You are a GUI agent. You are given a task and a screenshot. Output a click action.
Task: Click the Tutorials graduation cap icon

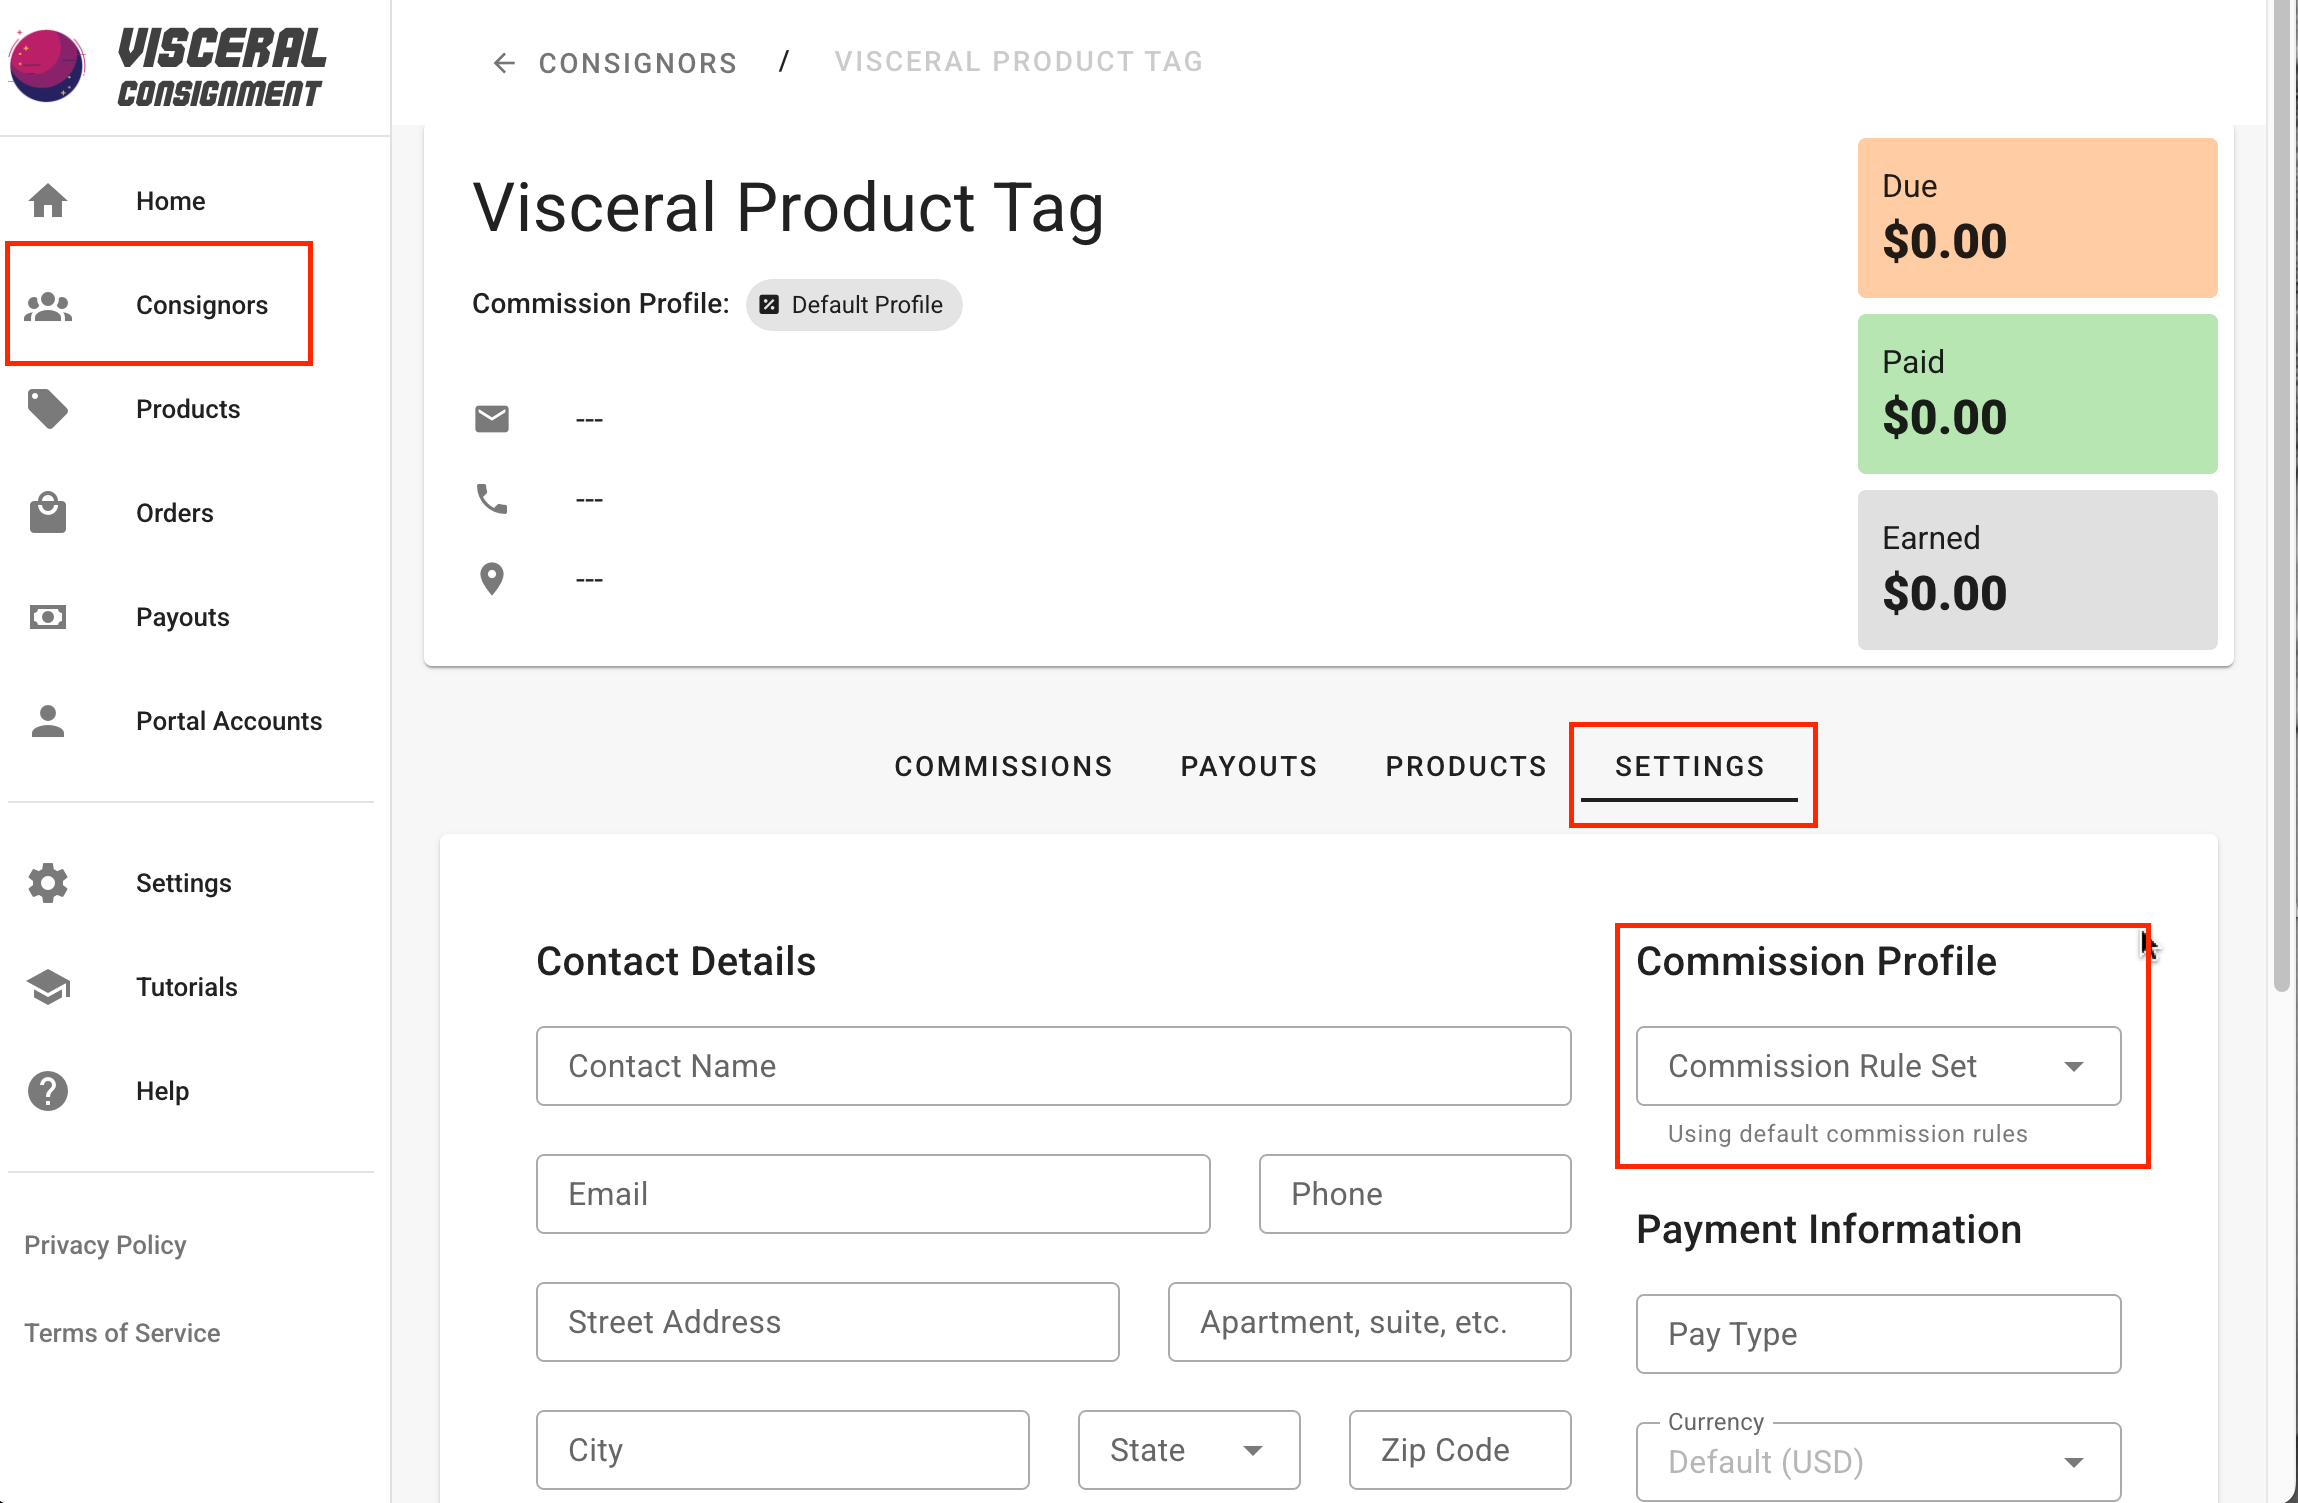[48, 987]
